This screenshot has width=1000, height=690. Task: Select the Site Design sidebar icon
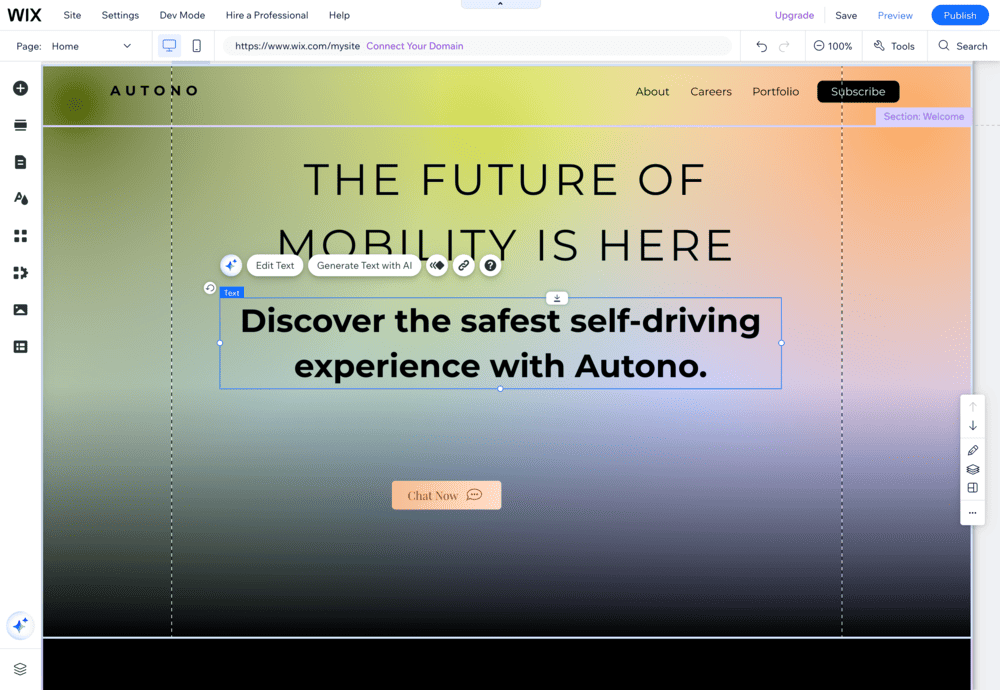[x=20, y=199]
